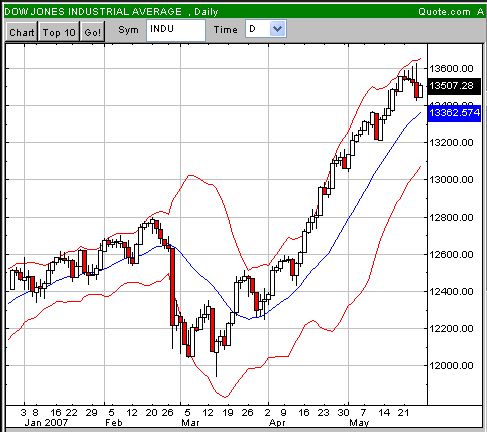Click the DOW JONES INDUSTRIAL AVERAGE title
The width and height of the screenshot is (487, 432).
click(93, 12)
